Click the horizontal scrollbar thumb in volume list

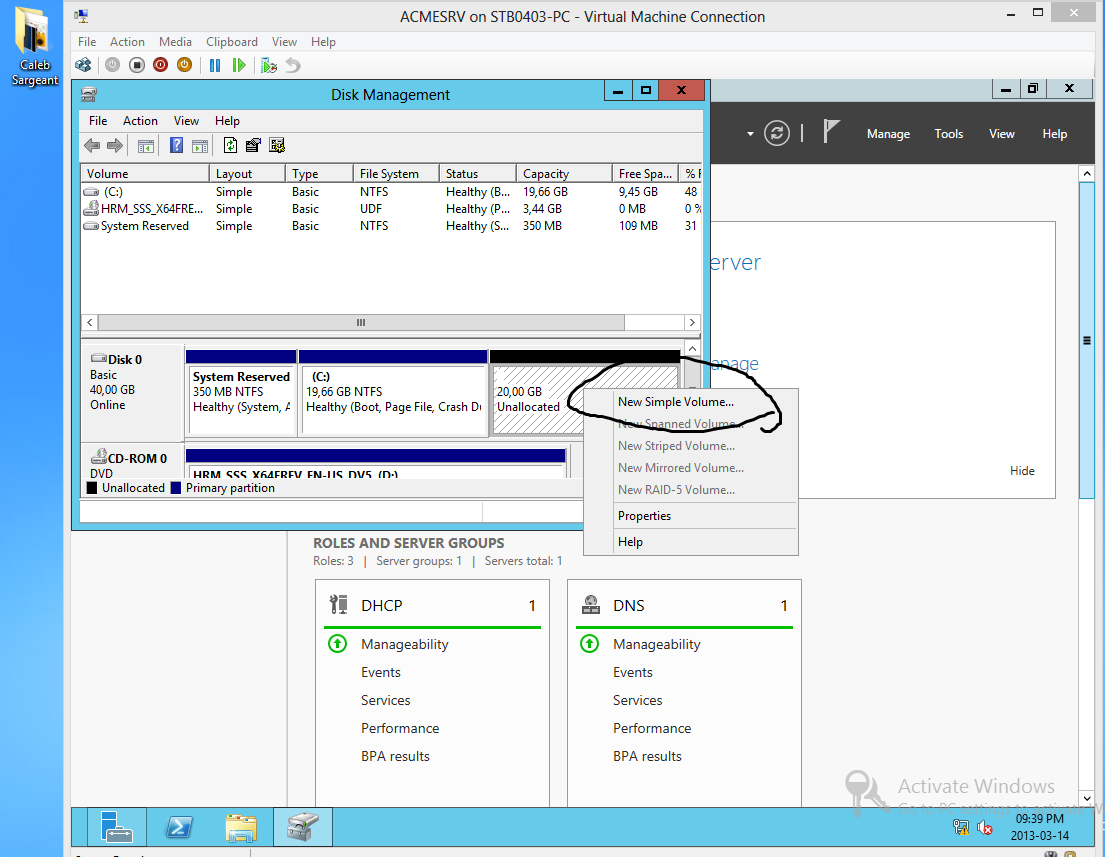[361, 323]
